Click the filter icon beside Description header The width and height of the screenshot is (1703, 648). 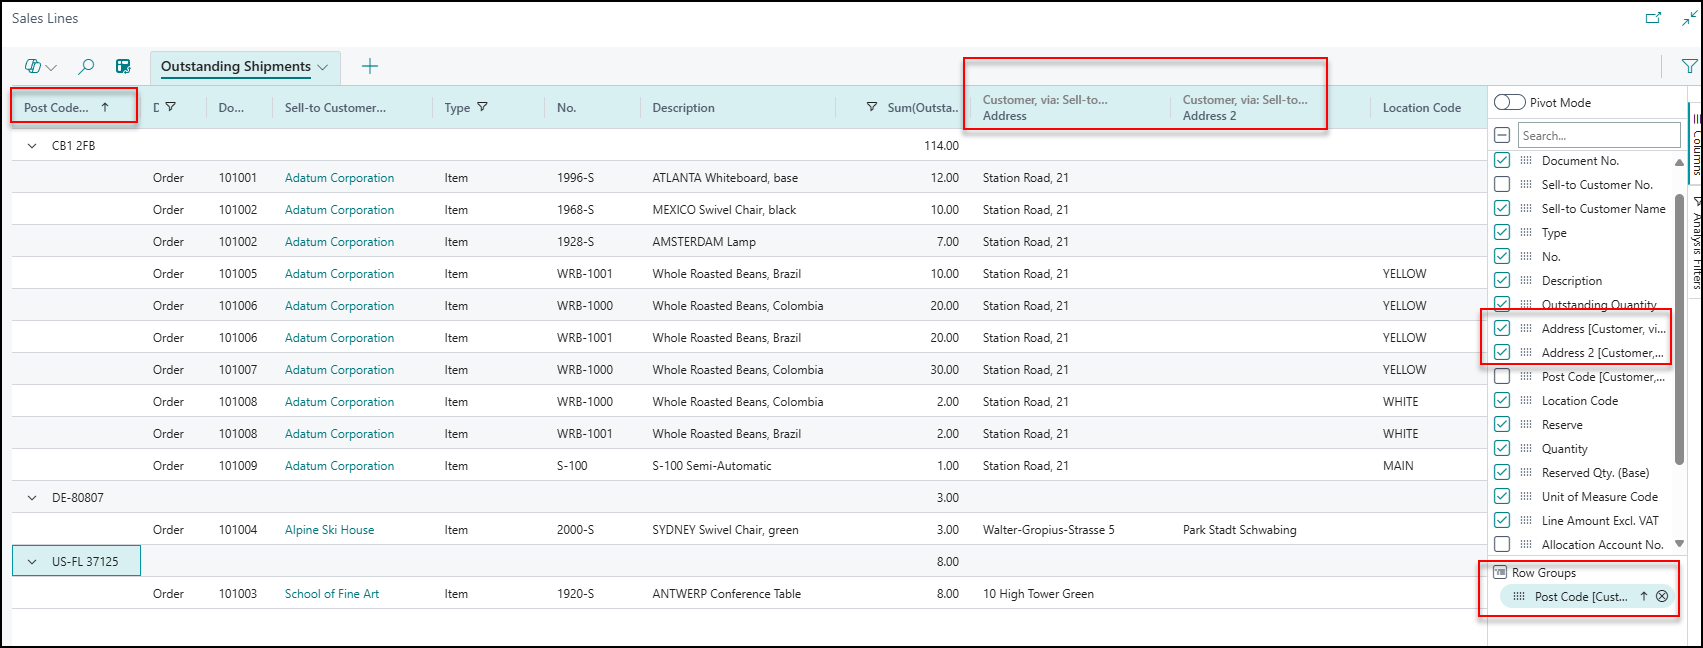click(x=871, y=107)
